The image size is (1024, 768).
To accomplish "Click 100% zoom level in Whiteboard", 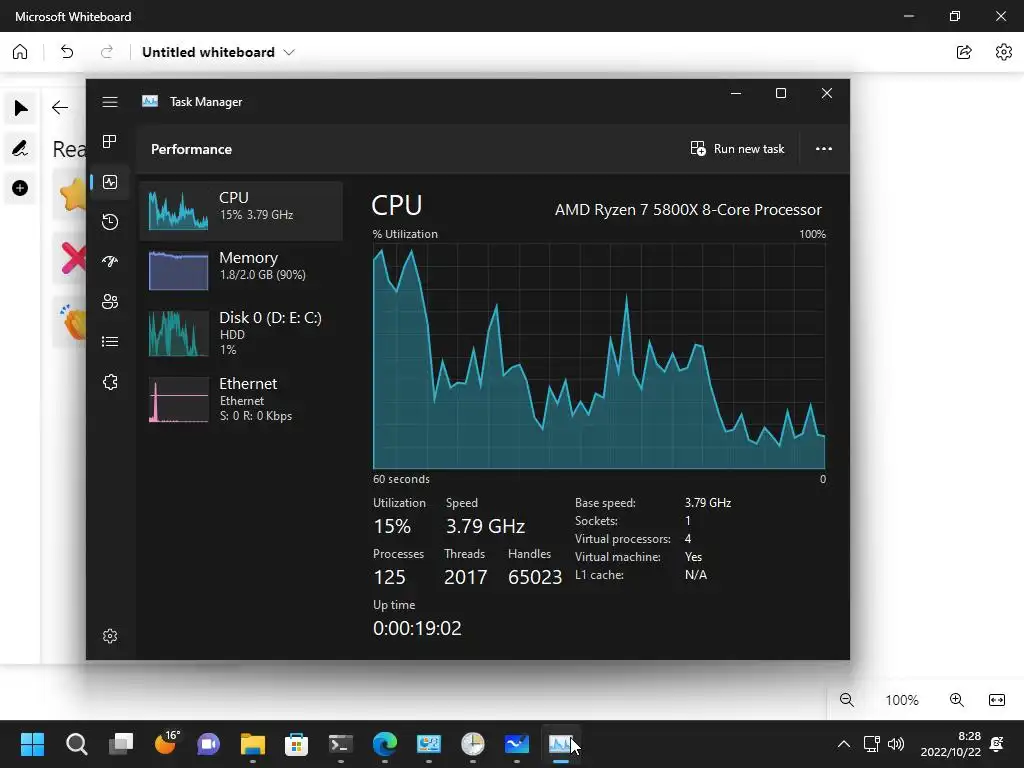I will click(x=902, y=700).
